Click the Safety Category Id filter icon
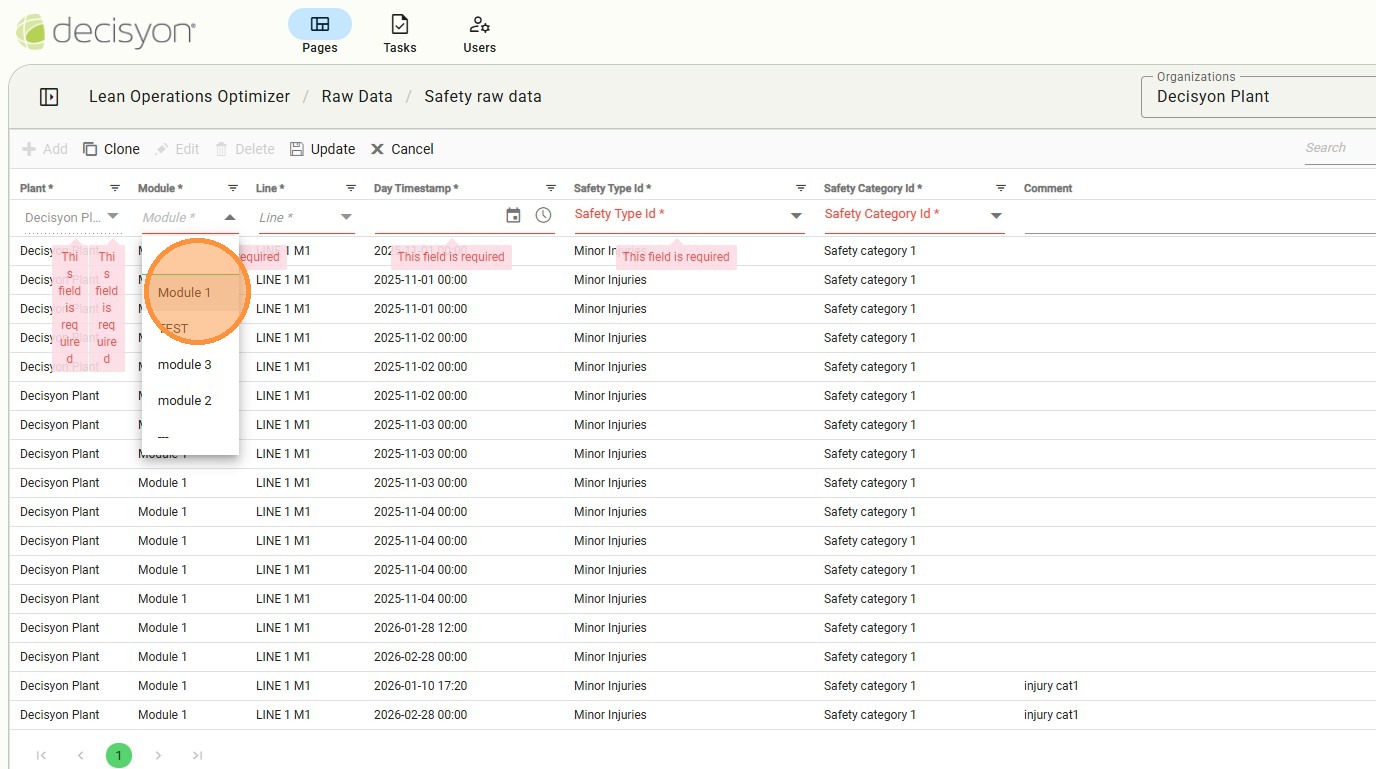This screenshot has height=769, width=1376. [x=1001, y=188]
